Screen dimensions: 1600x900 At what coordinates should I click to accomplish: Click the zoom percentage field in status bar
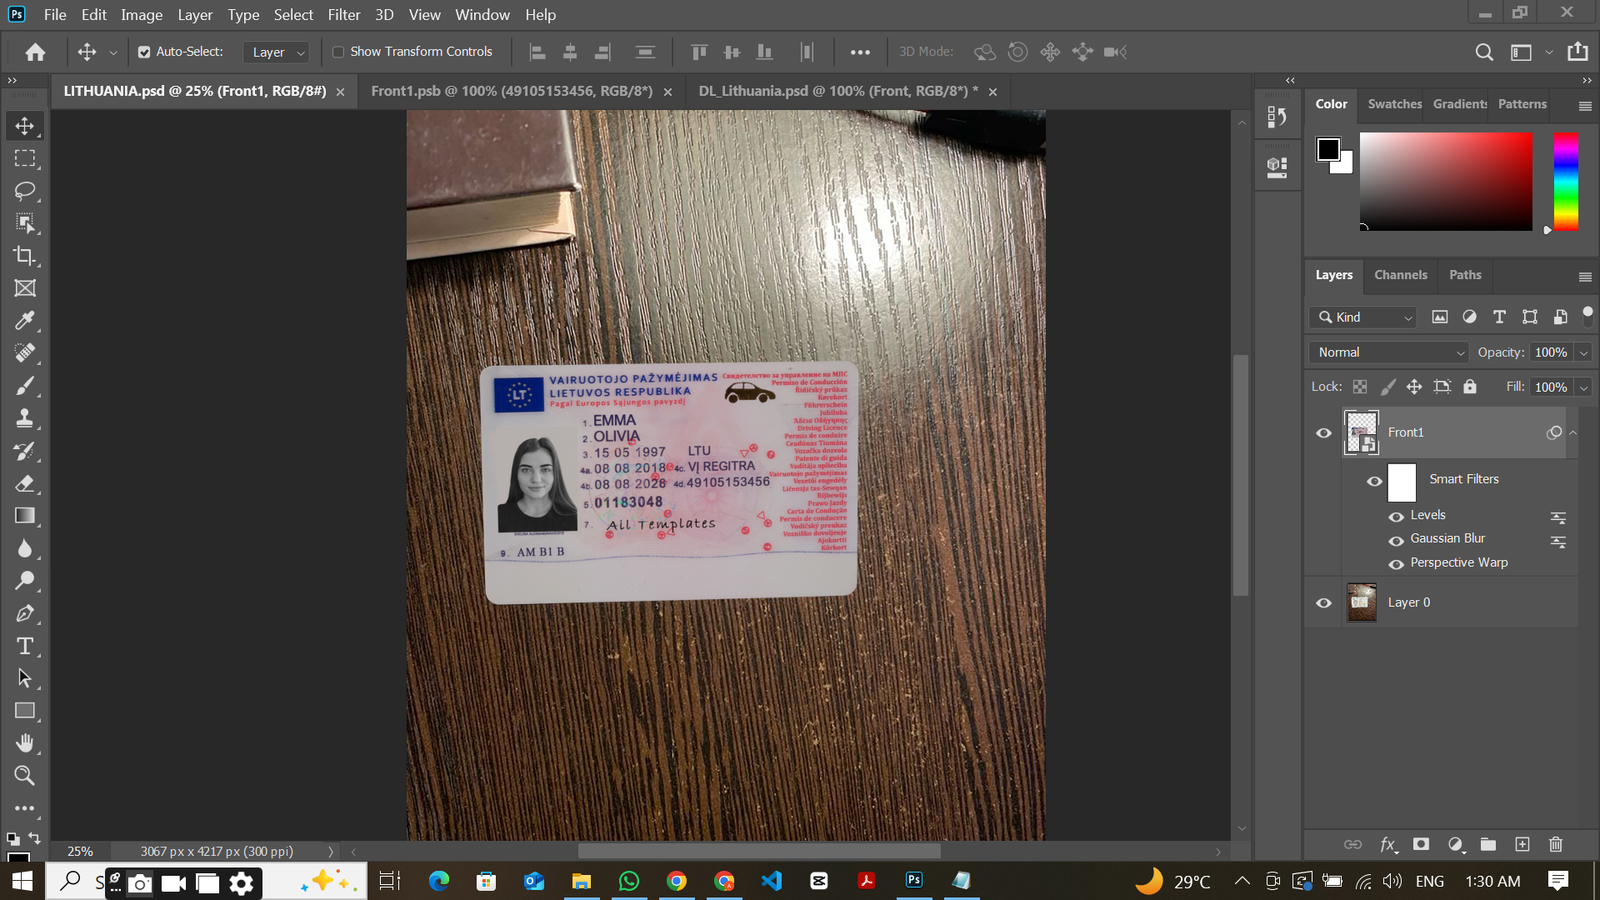(80, 851)
